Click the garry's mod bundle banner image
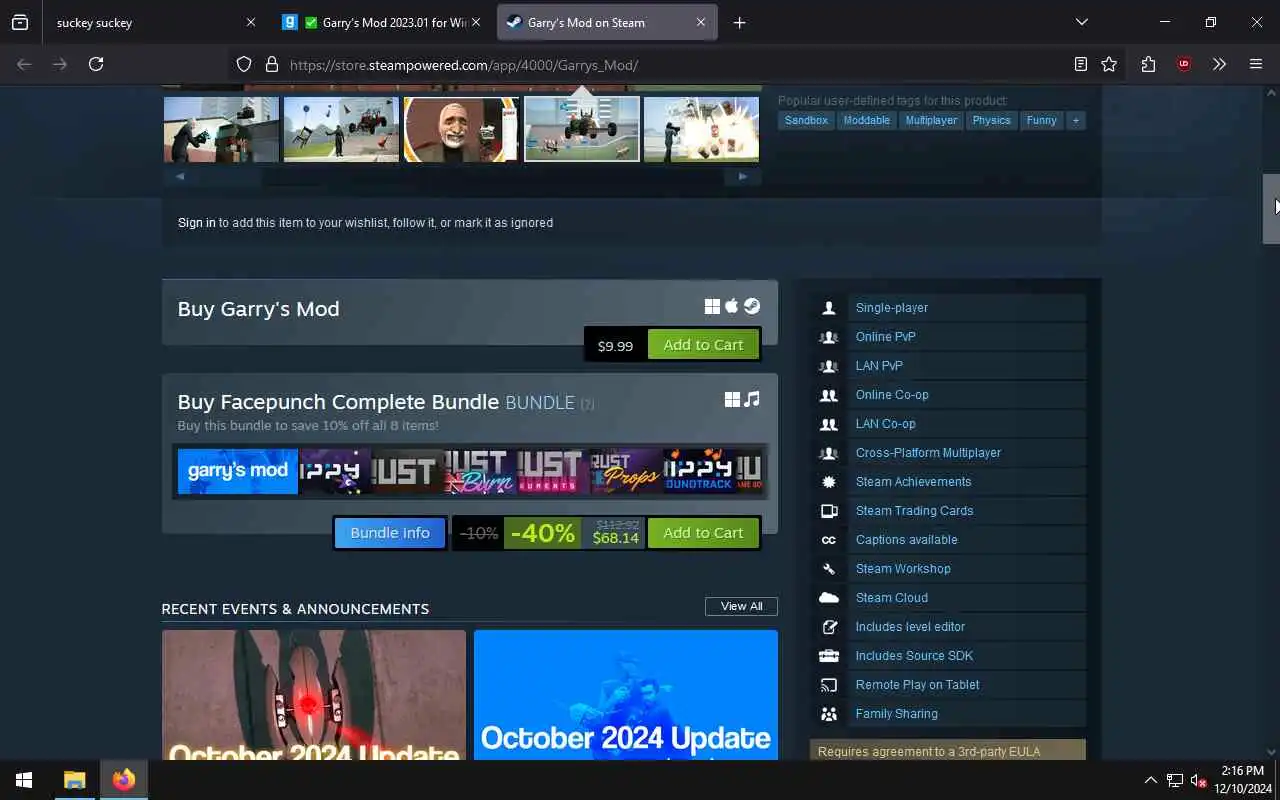 tap(237, 471)
